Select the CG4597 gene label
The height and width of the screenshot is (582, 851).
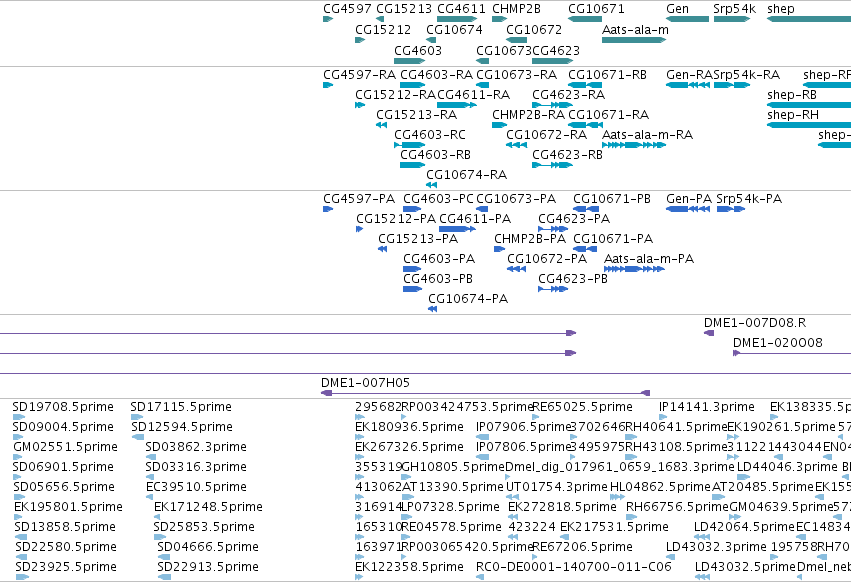(x=347, y=9)
